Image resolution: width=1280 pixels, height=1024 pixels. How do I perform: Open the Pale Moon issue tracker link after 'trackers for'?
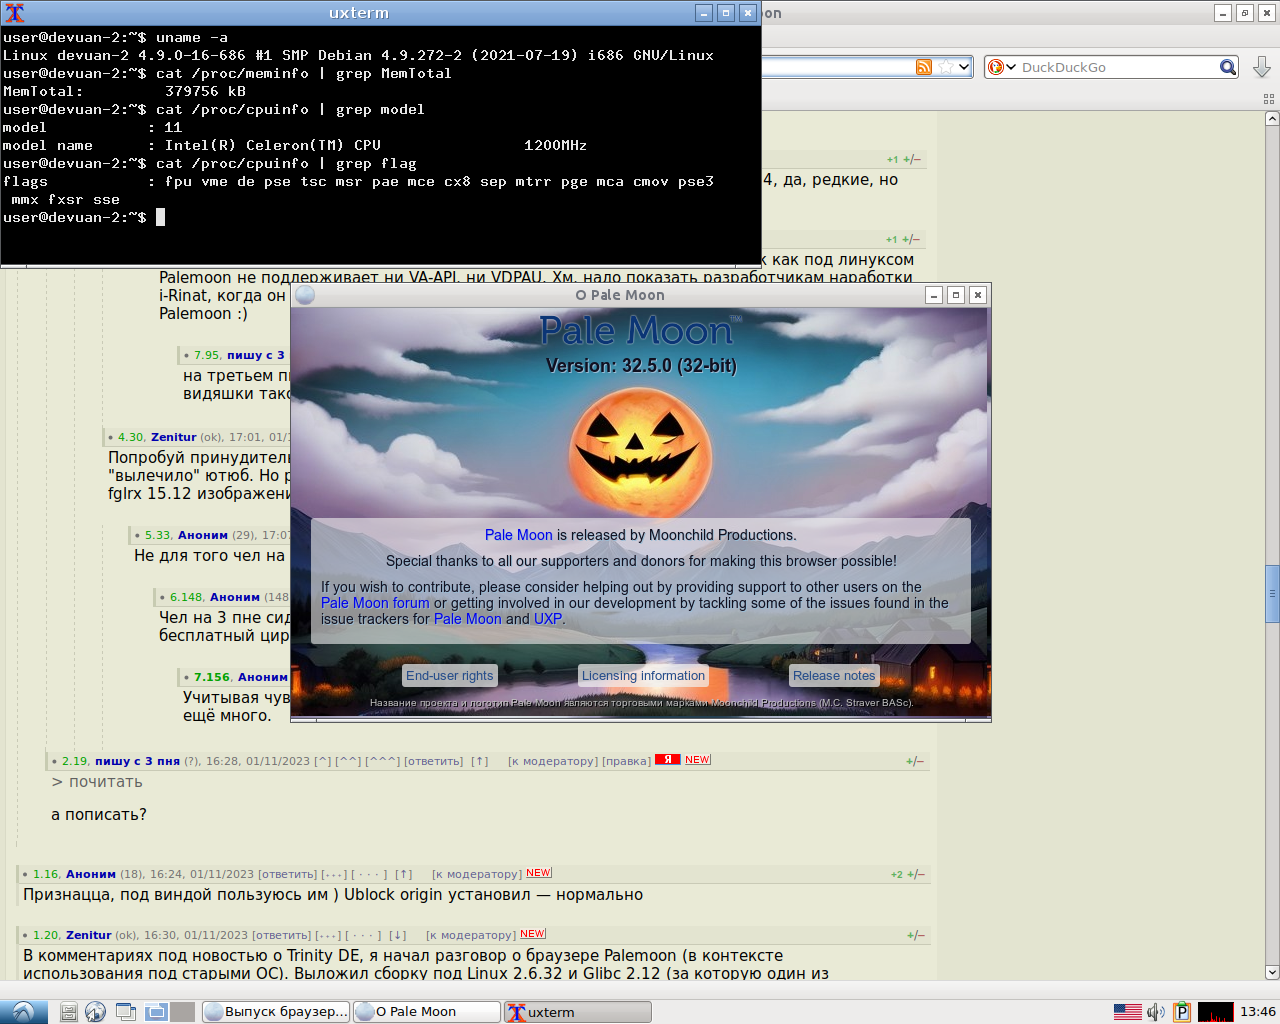coord(467,619)
